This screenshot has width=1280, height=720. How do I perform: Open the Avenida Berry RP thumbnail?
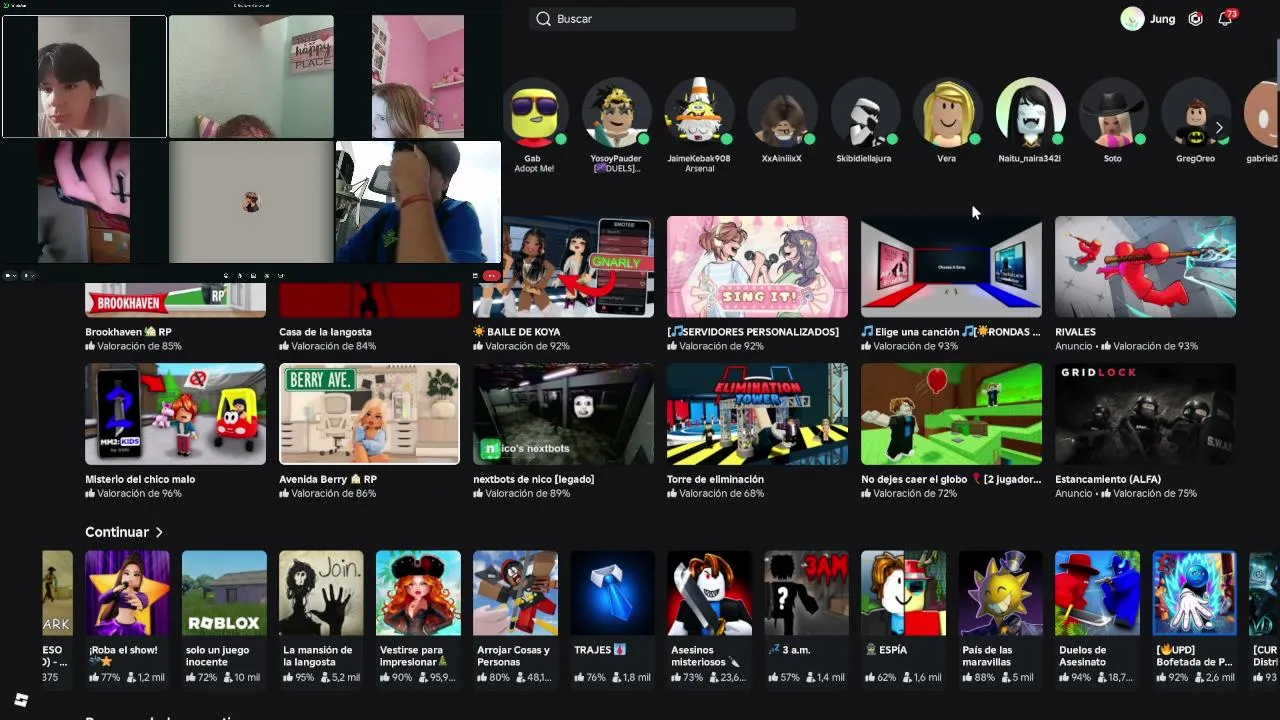(369, 414)
